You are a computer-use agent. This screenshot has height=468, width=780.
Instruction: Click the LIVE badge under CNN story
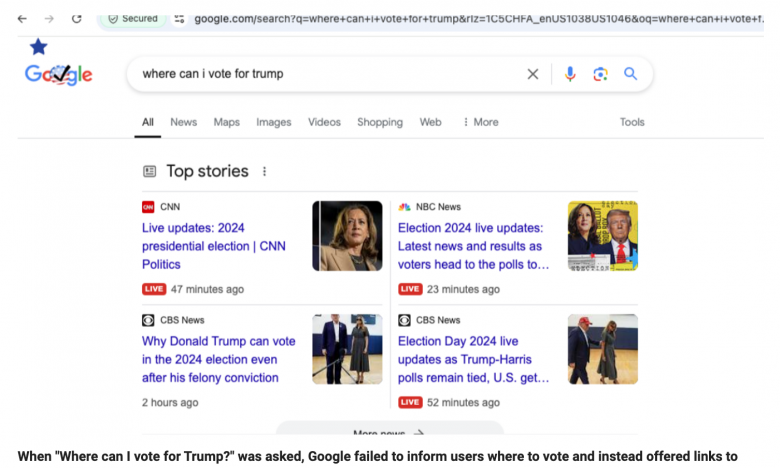point(154,289)
